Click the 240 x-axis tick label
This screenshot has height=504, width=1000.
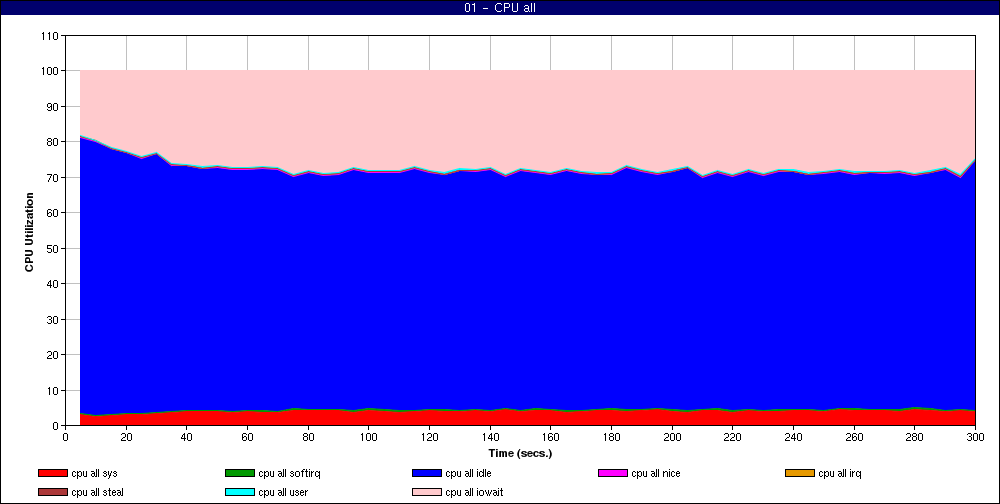[x=793, y=437]
